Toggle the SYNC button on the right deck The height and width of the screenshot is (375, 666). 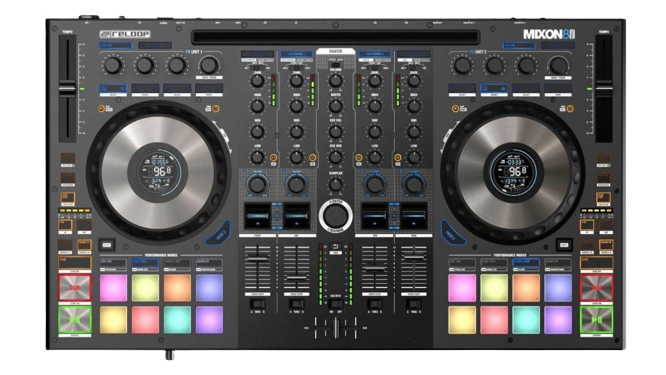tap(596, 263)
